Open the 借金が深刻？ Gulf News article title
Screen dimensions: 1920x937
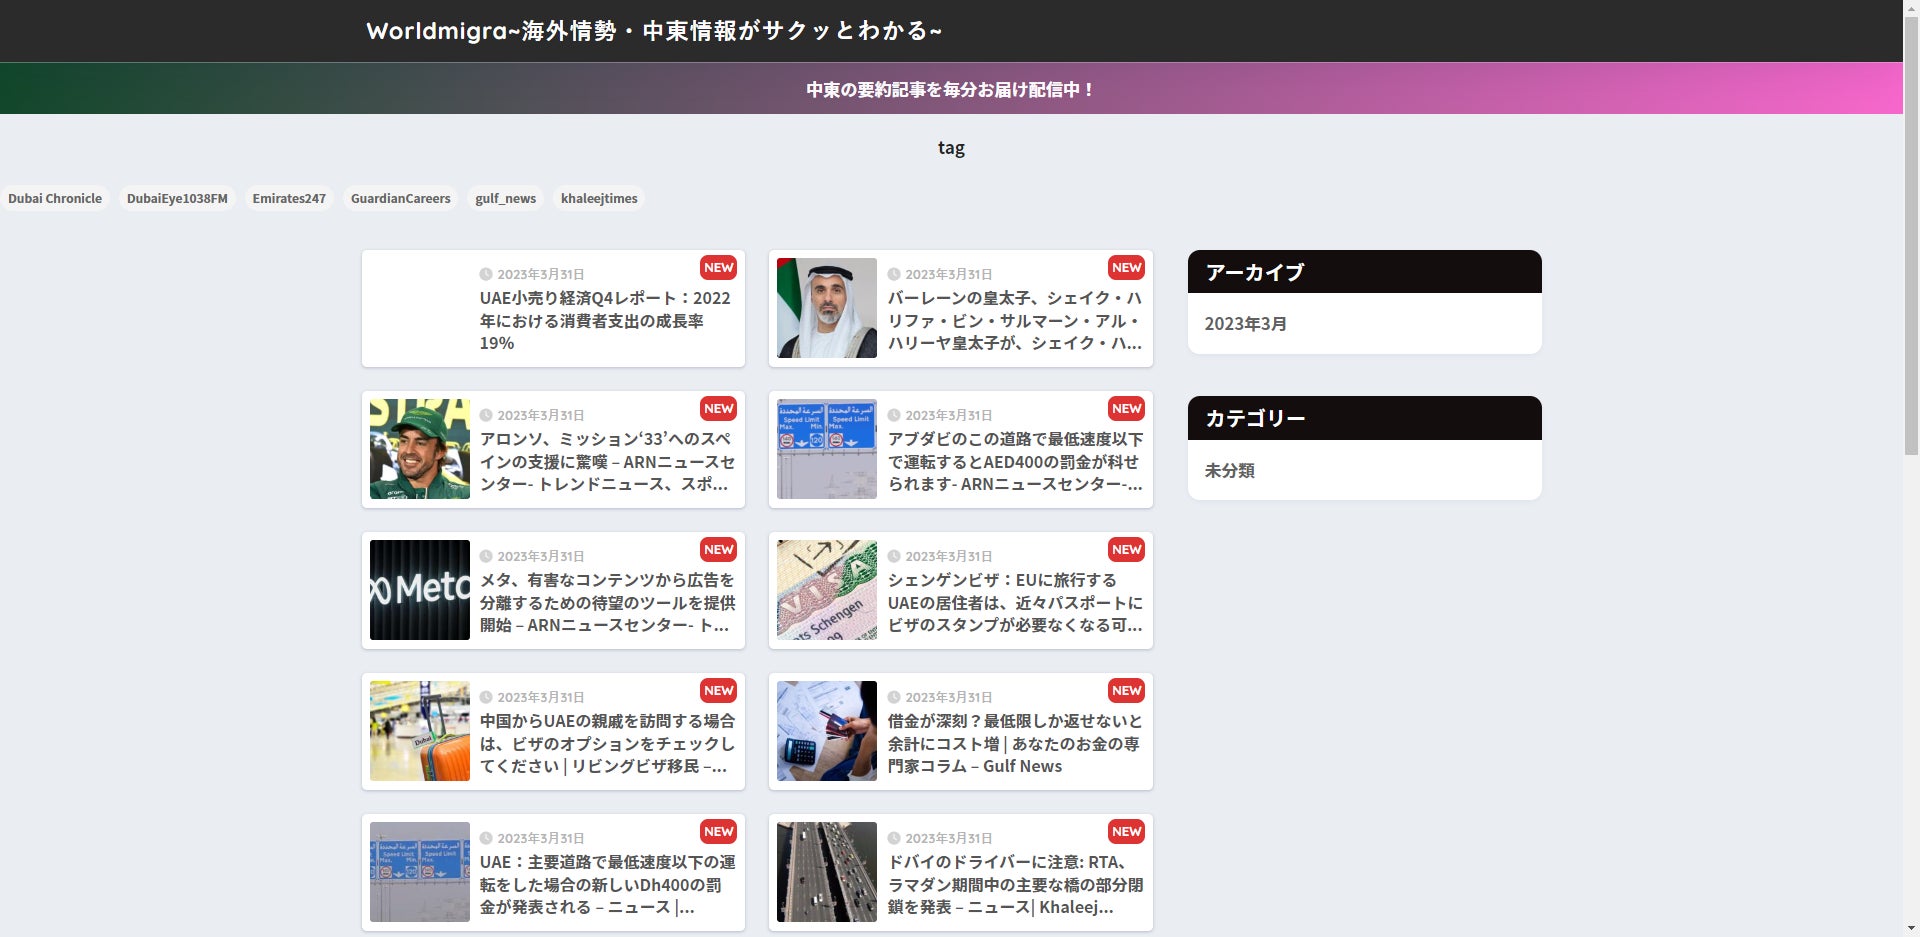(1014, 743)
